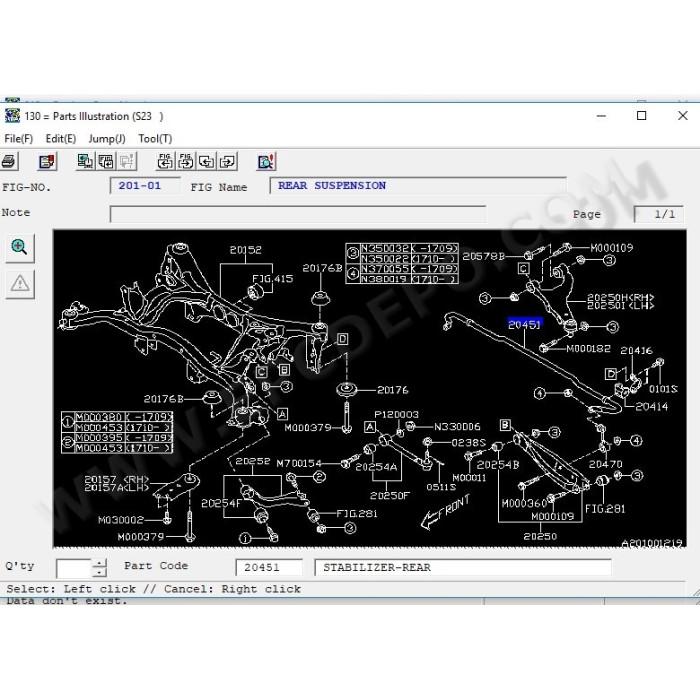
Task: Go to next FIG with right arrow
Action: tap(186, 161)
